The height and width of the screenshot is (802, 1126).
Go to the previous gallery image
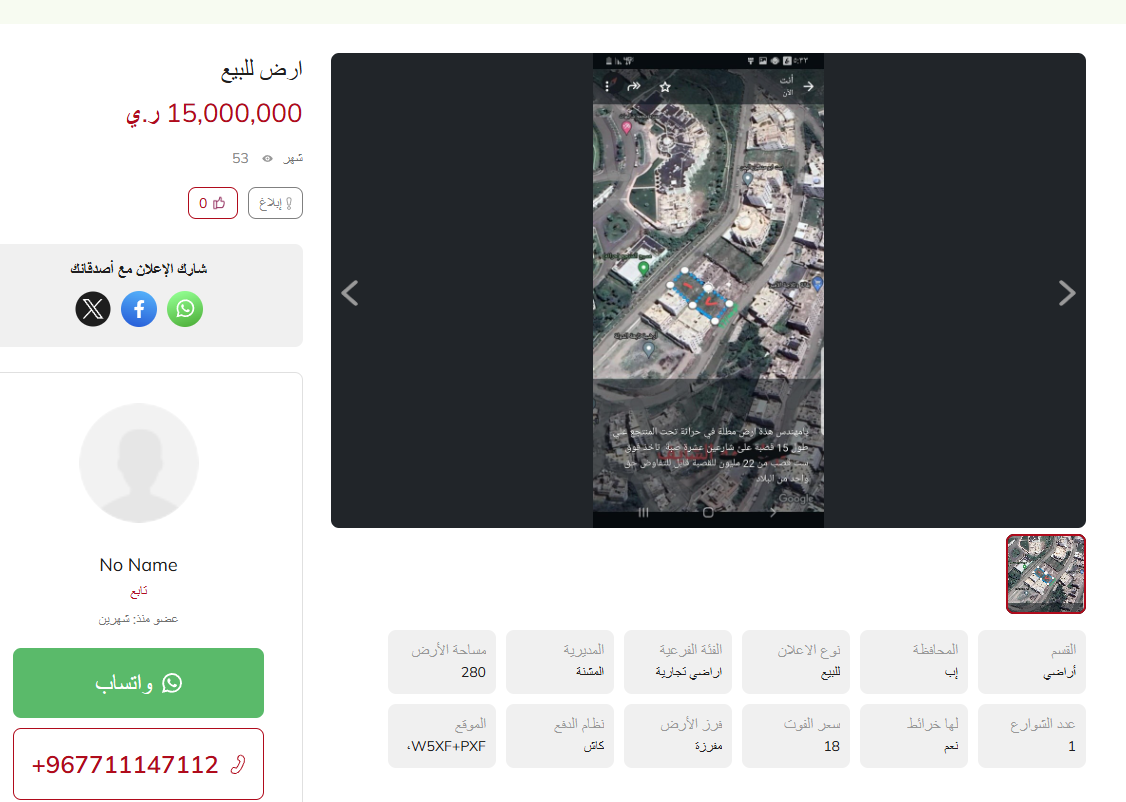click(350, 293)
